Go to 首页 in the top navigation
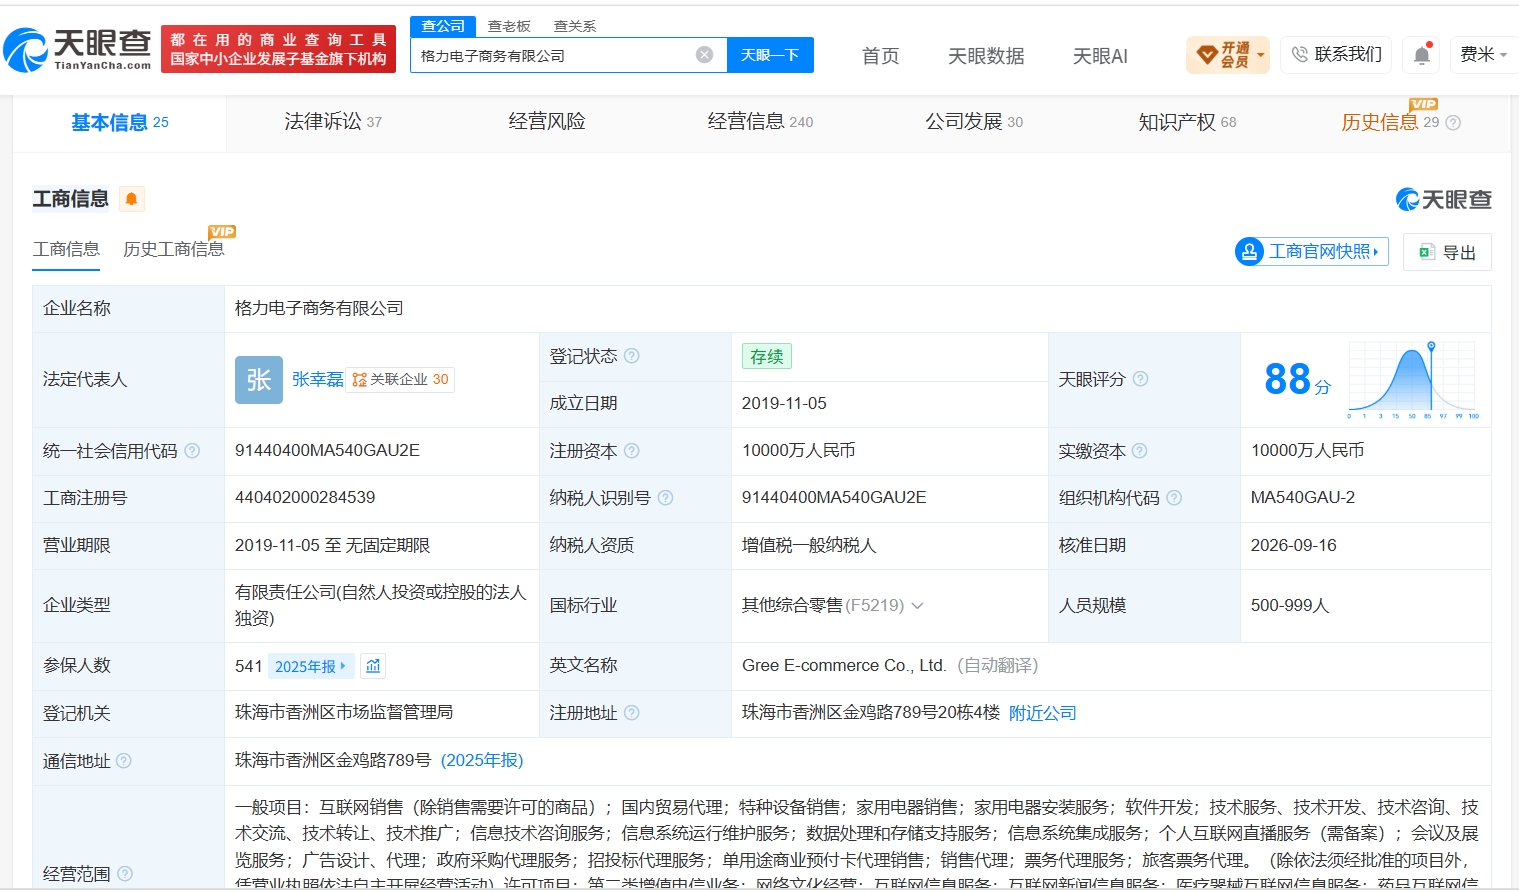 pos(881,56)
